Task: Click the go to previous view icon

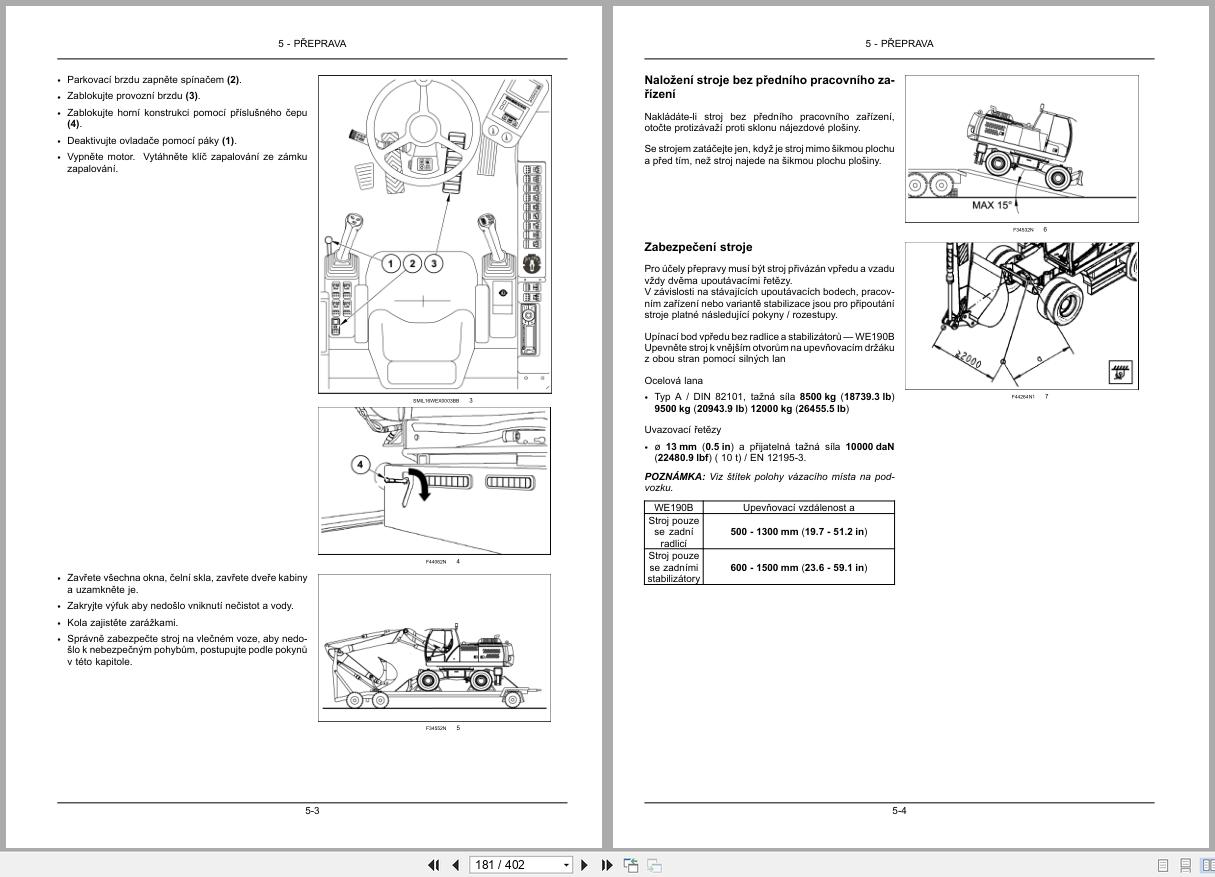Action: pyautogui.click(x=631, y=865)
